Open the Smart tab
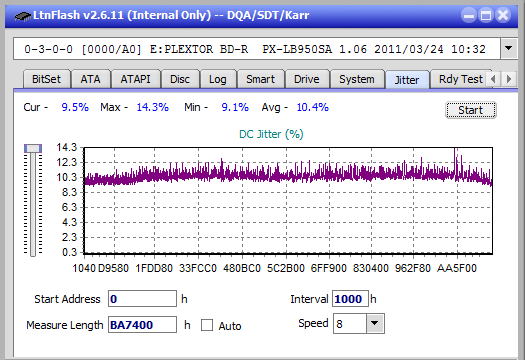 260,79
